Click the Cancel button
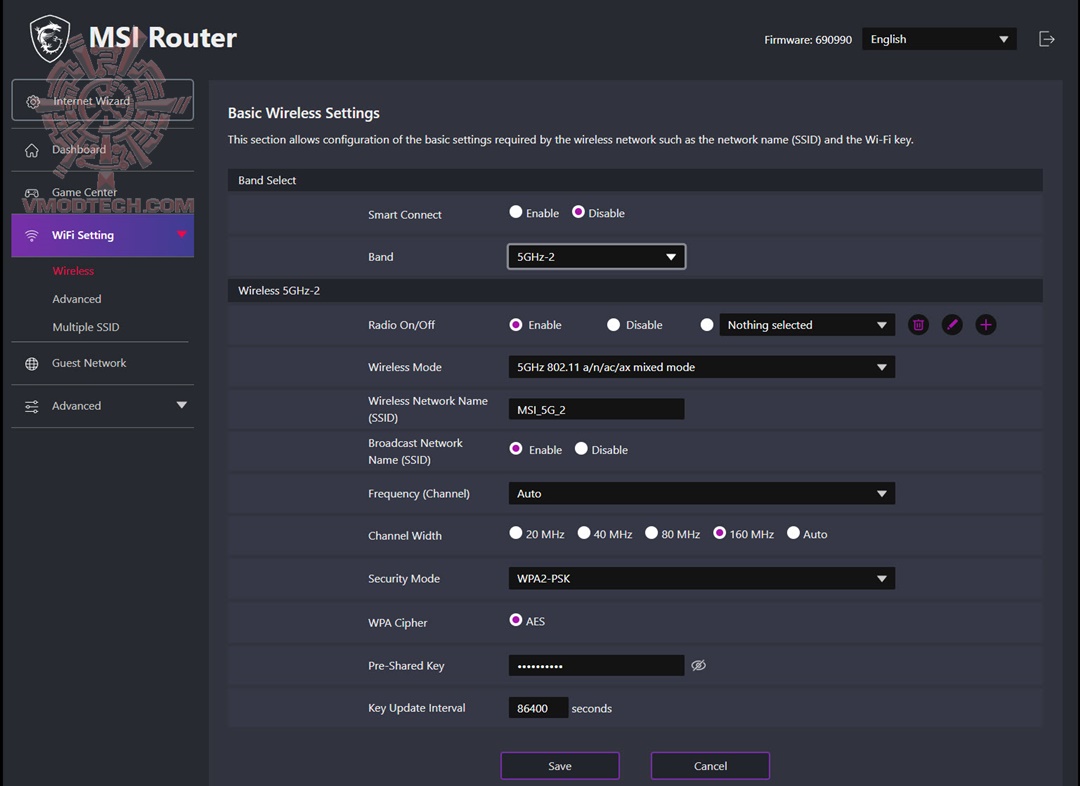The image size is (1080, 786). (710, 766)
